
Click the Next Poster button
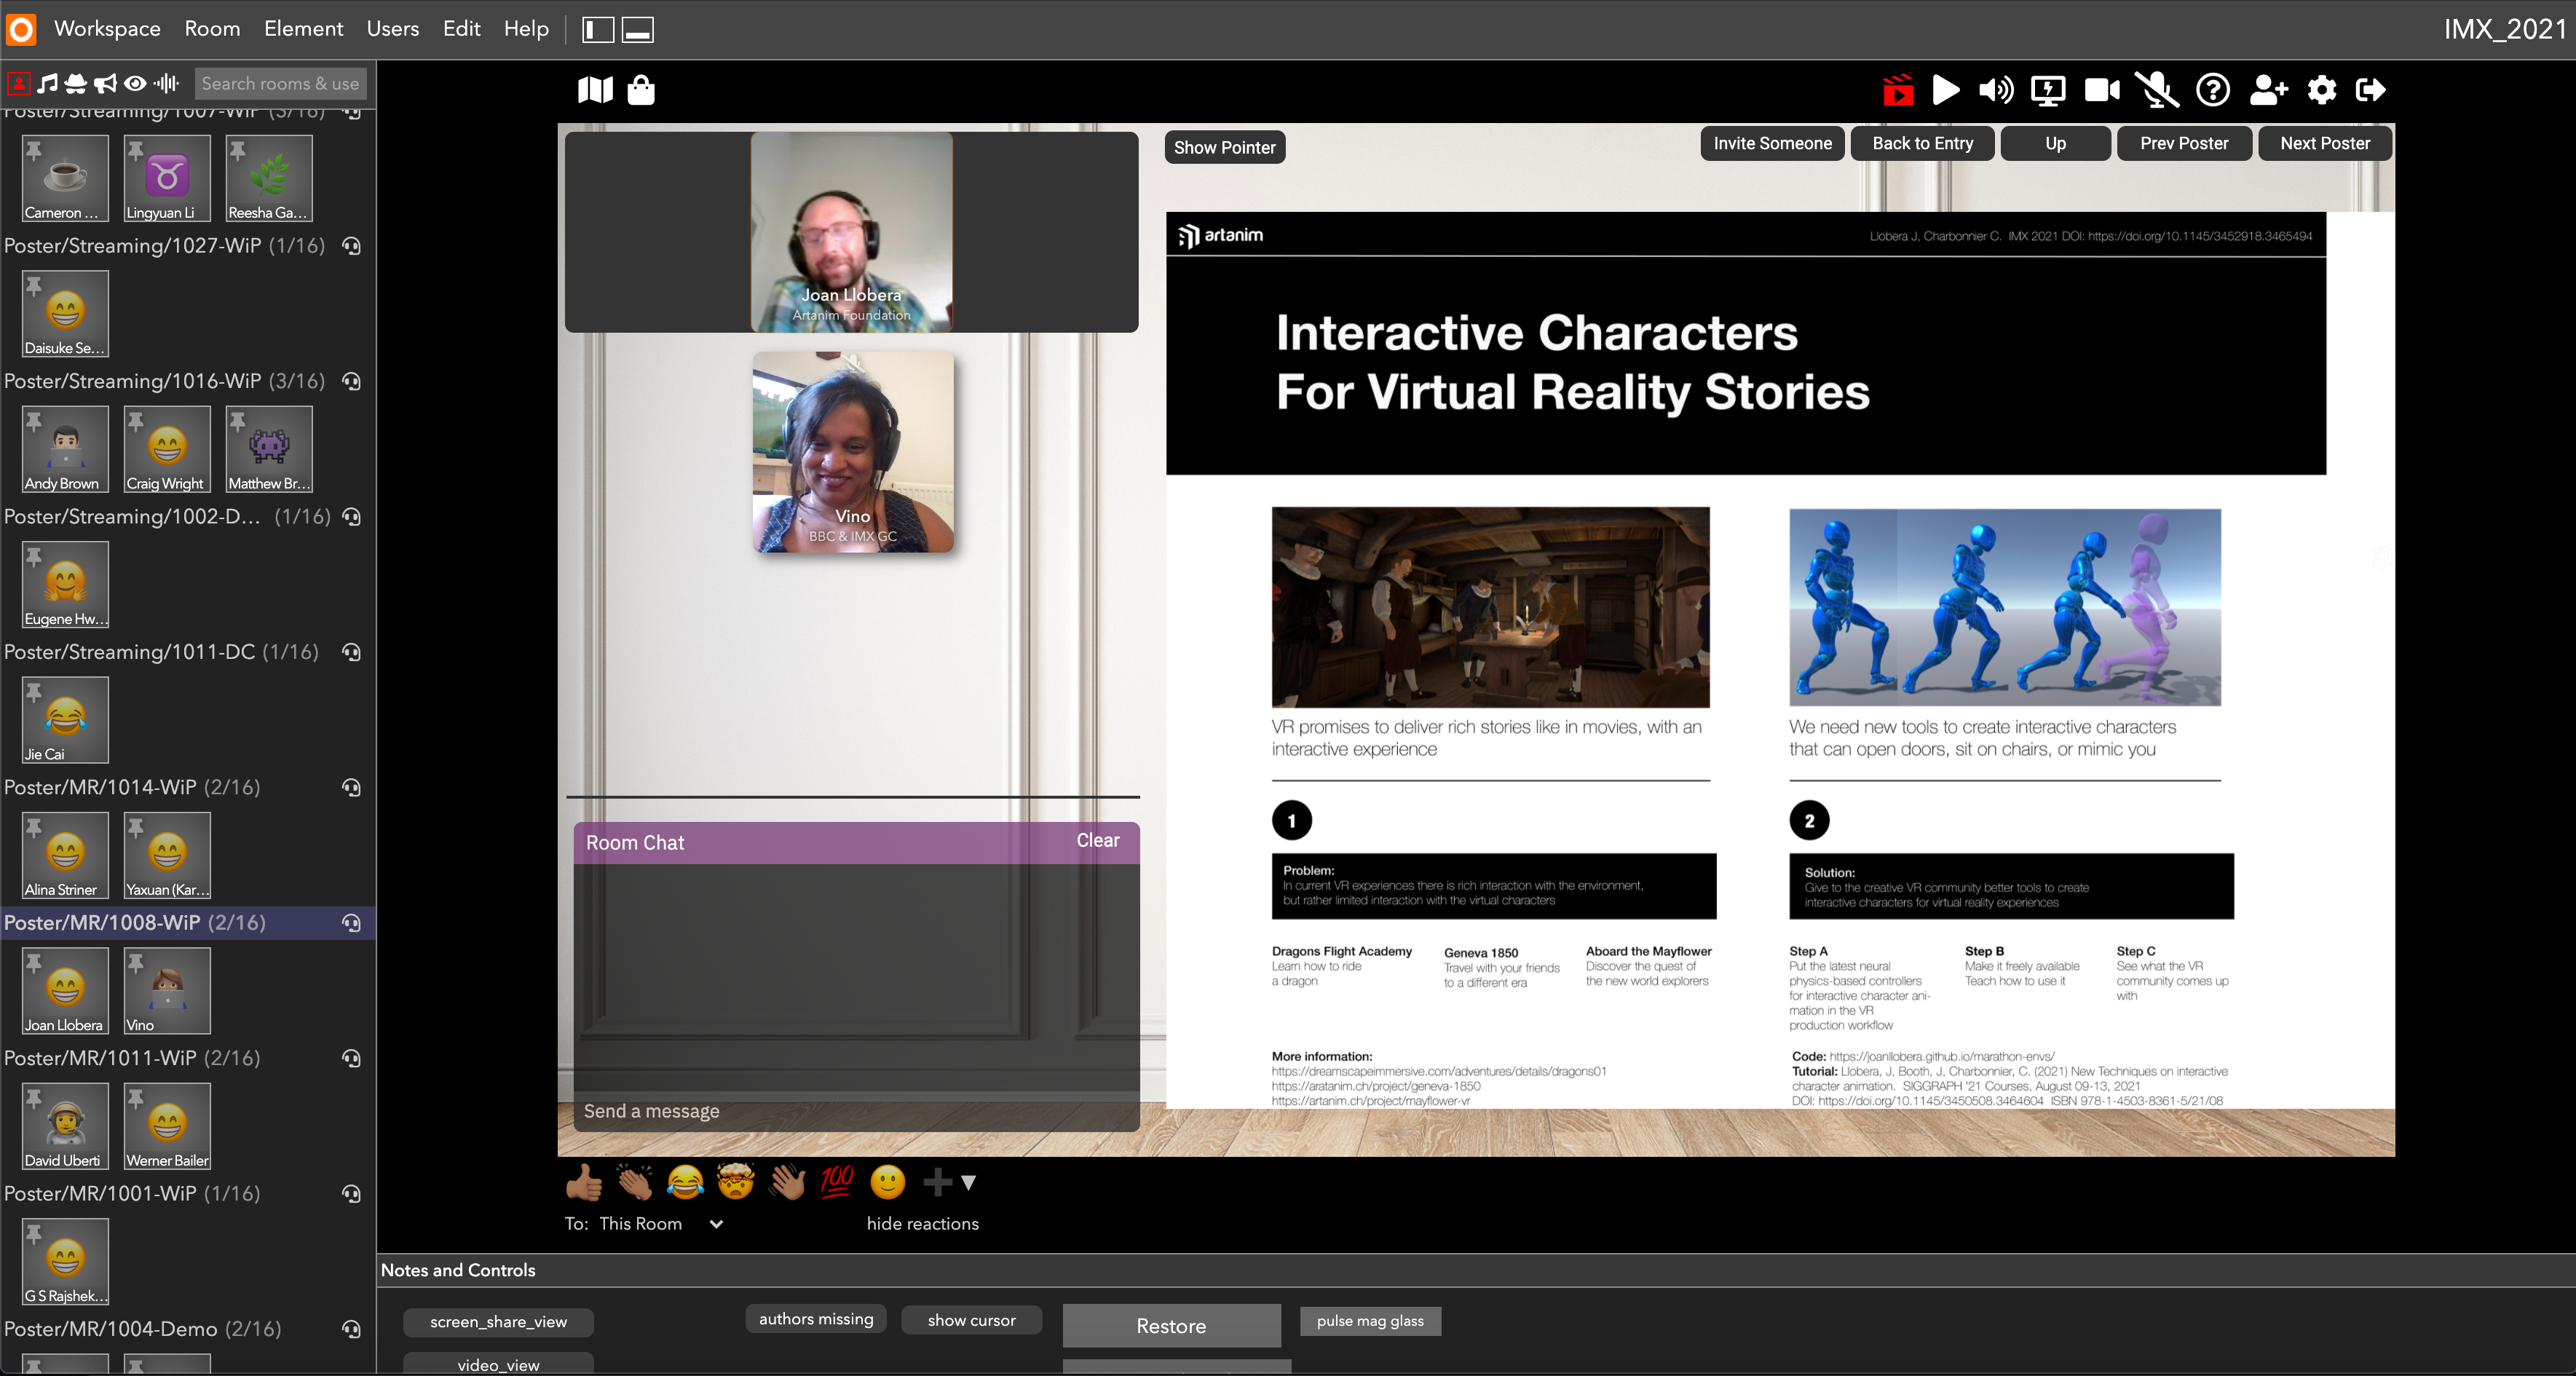tap(2325, 143)
